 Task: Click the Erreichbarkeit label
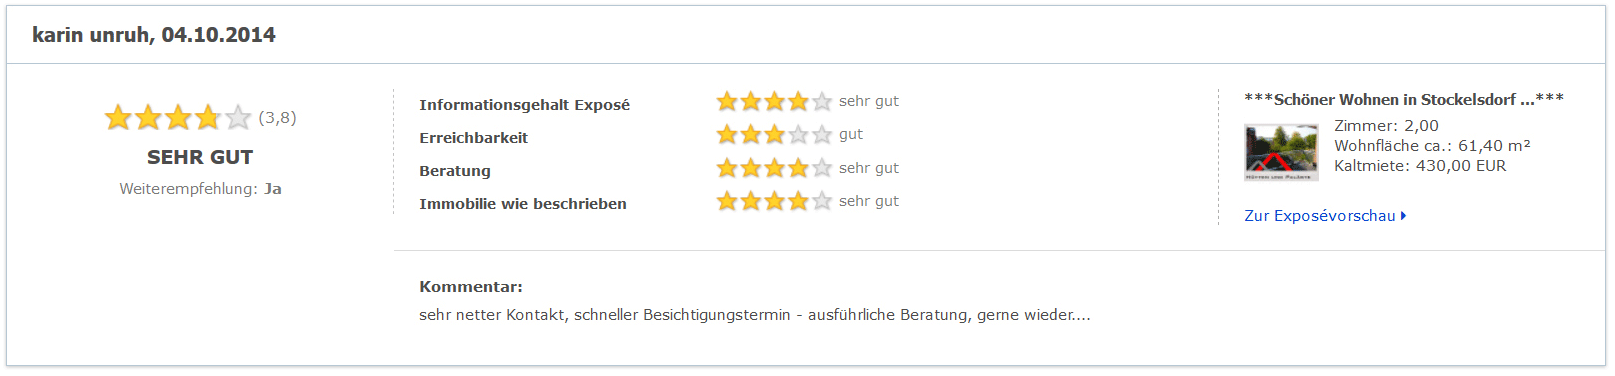coord(473,138)
